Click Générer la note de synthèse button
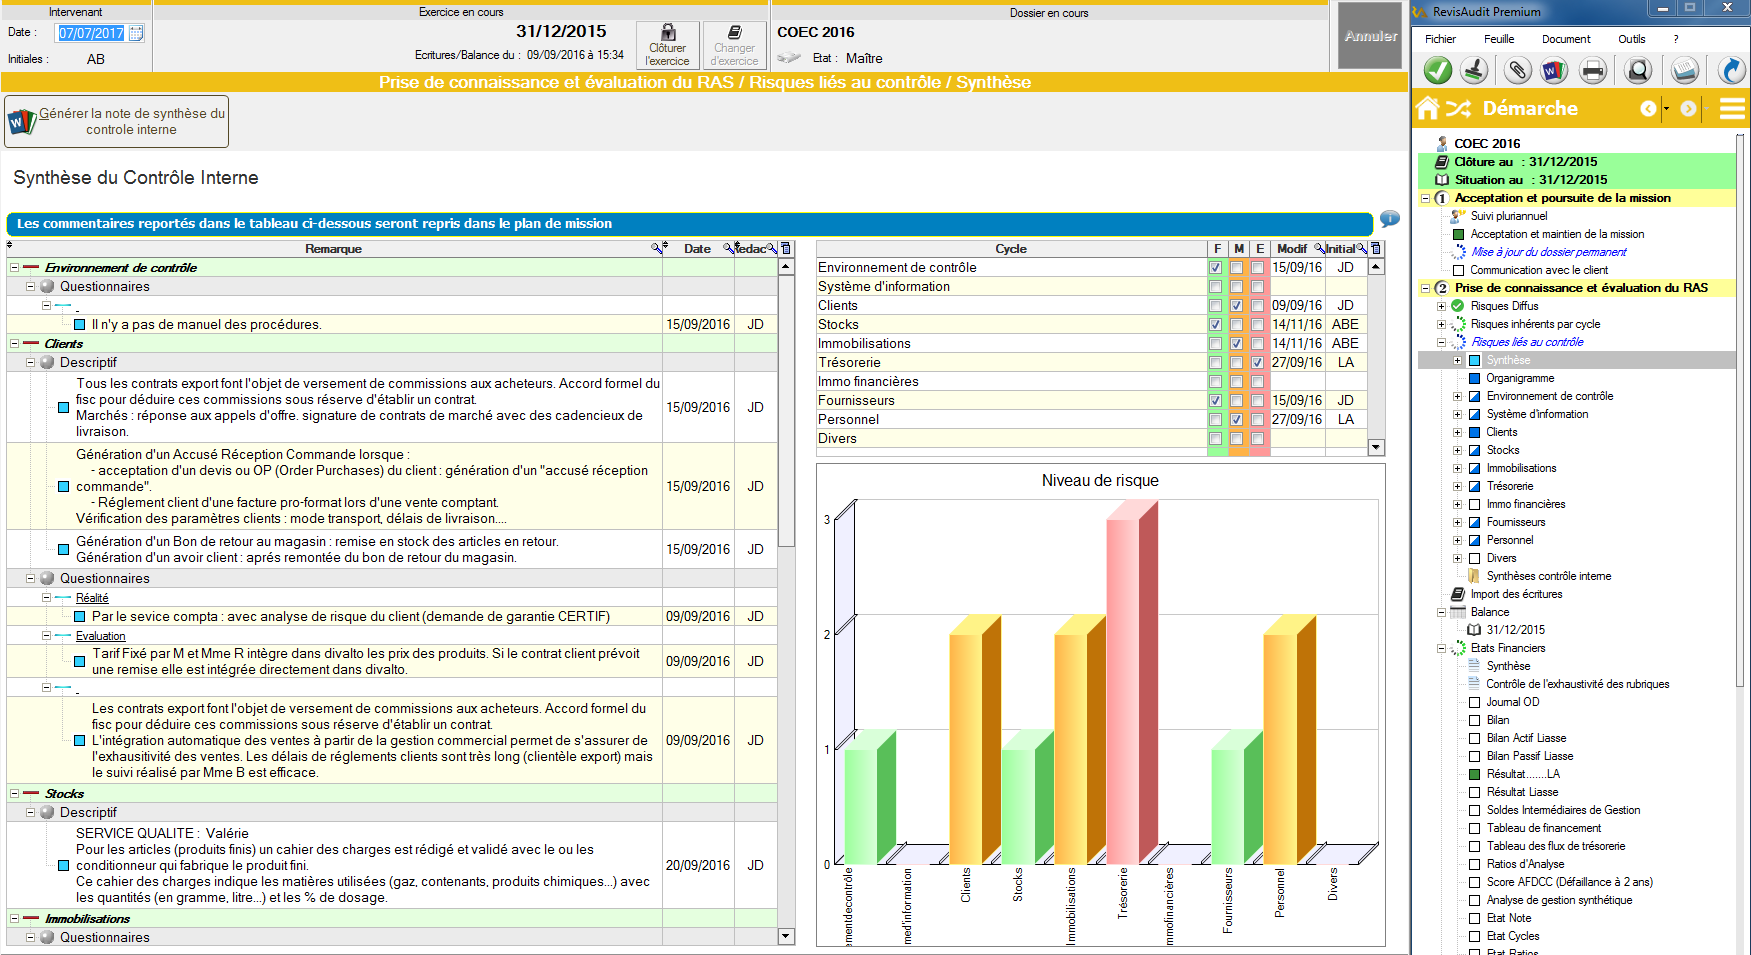The height and width of the screenshot is (955, 1751). [117, 121]
